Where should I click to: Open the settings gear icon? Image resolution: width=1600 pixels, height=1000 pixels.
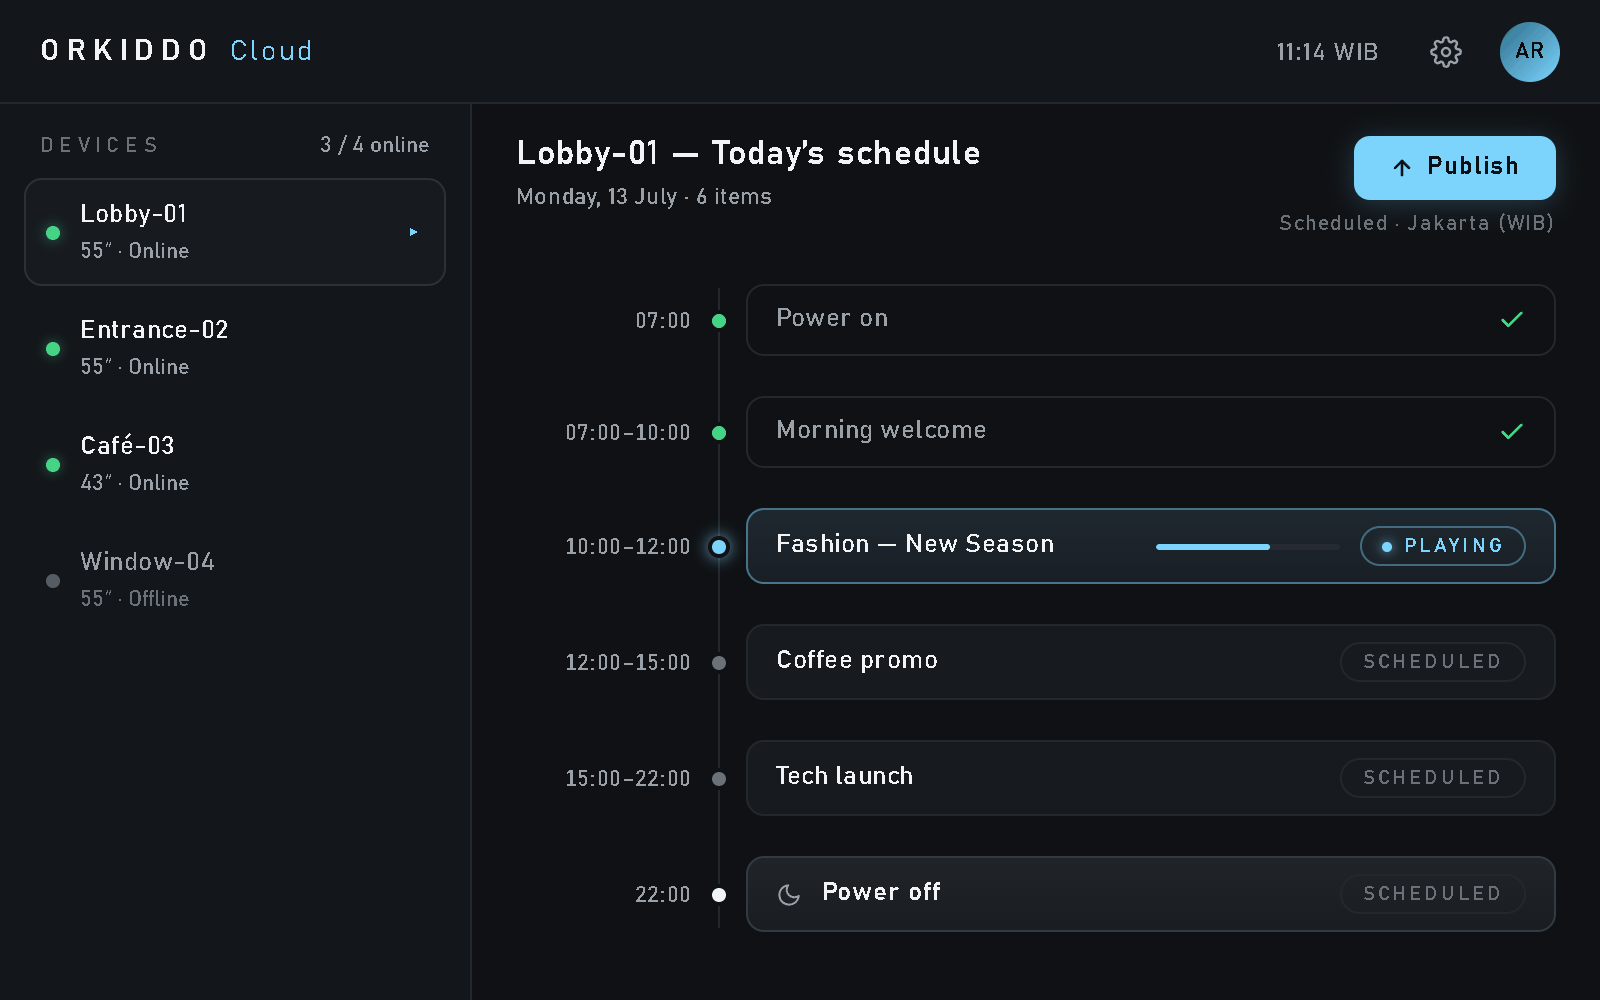(x=1445, y=52)
